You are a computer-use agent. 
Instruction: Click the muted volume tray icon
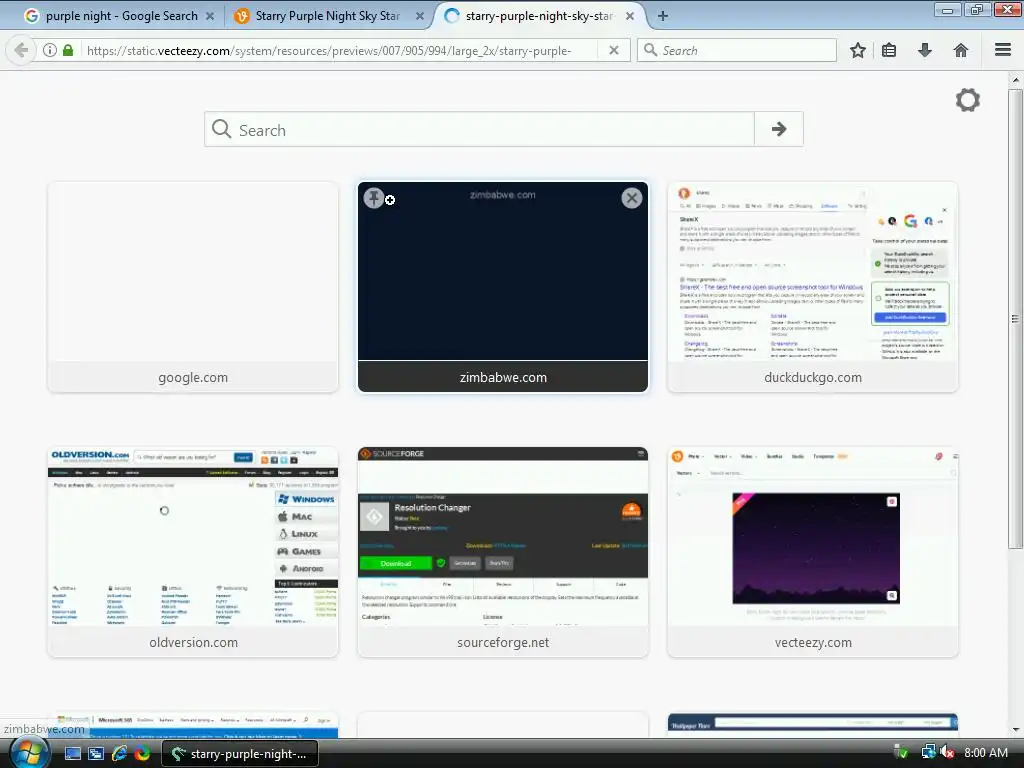click(x=947, y=753)
